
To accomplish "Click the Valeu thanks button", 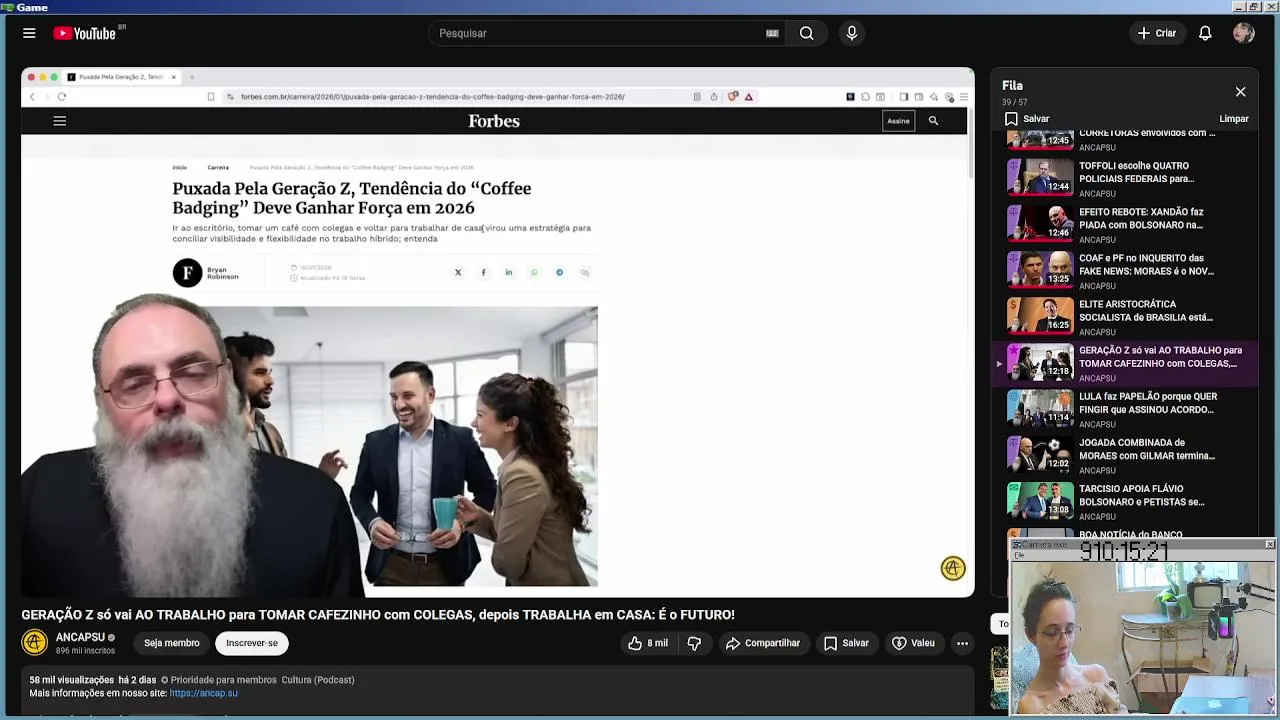I will click(x=913, y=643).
